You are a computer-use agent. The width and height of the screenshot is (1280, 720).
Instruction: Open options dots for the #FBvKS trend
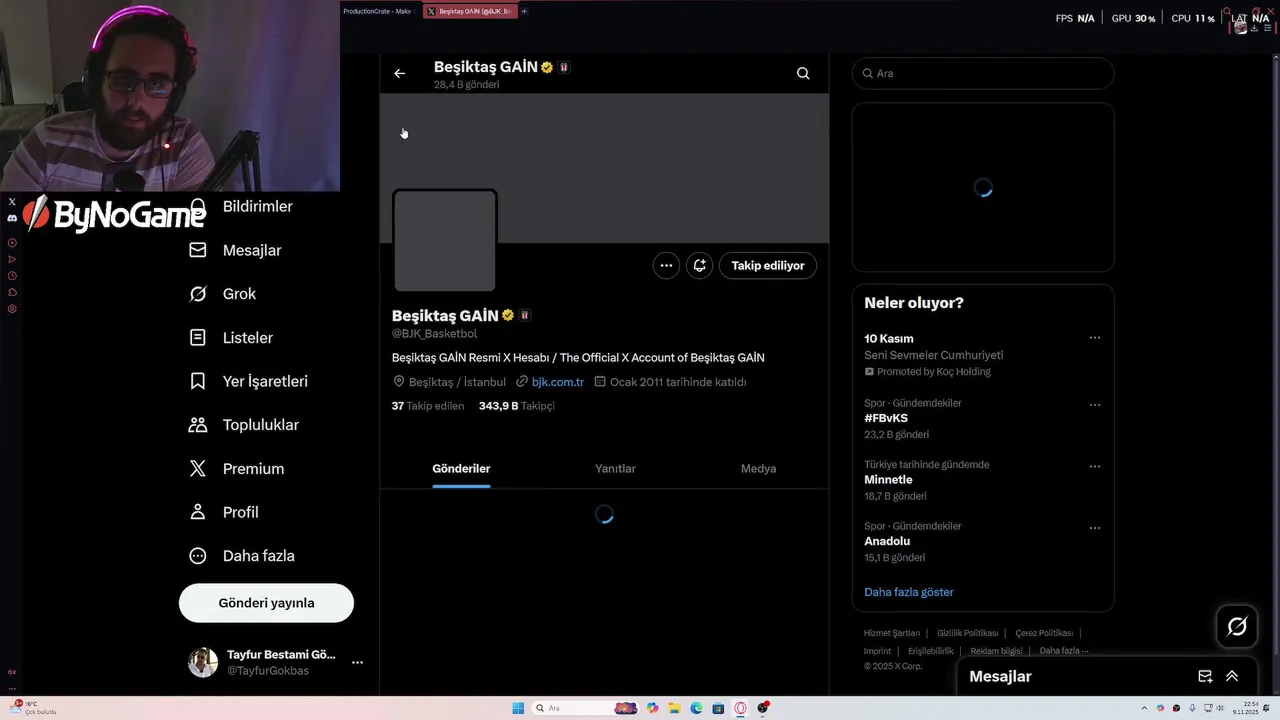point(1095,405)
